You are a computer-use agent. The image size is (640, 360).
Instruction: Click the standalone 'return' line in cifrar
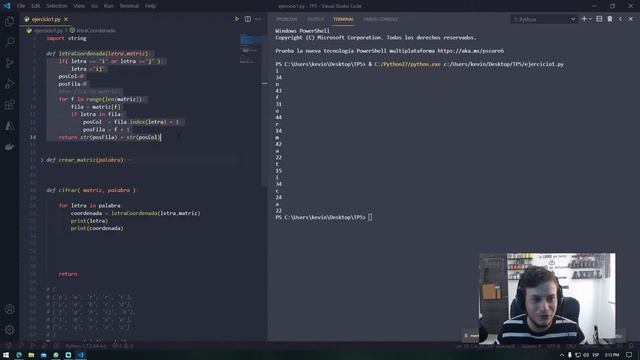click(x=68, y=274)
